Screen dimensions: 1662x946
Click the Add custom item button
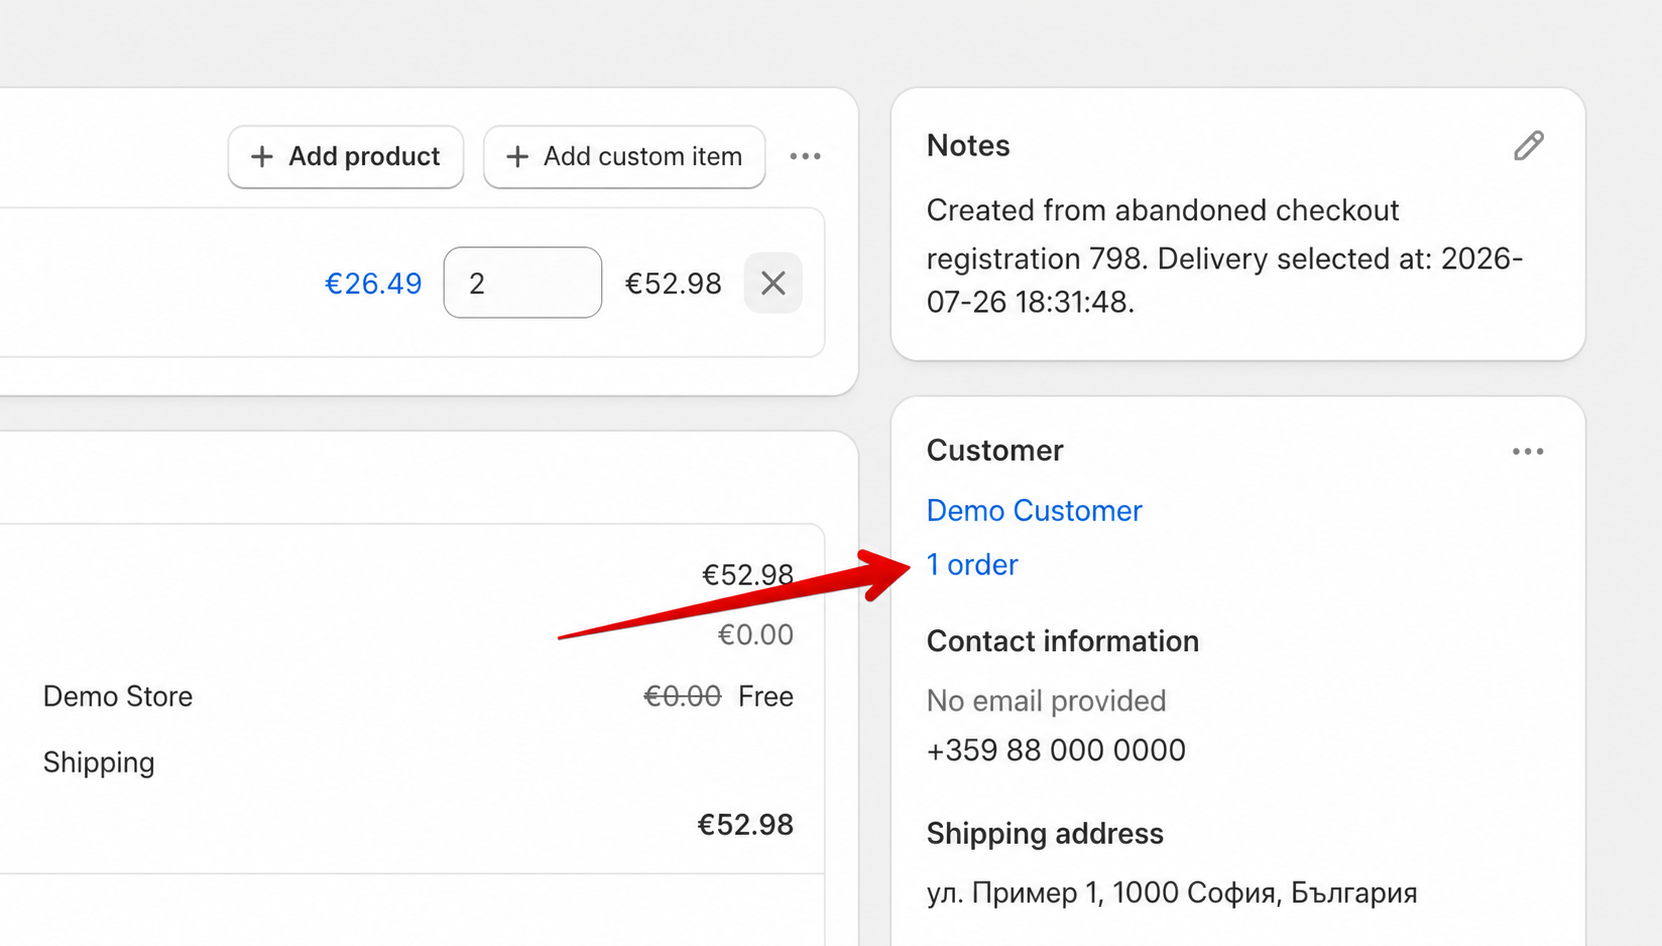pyautogui.click(x=624, y=156)
